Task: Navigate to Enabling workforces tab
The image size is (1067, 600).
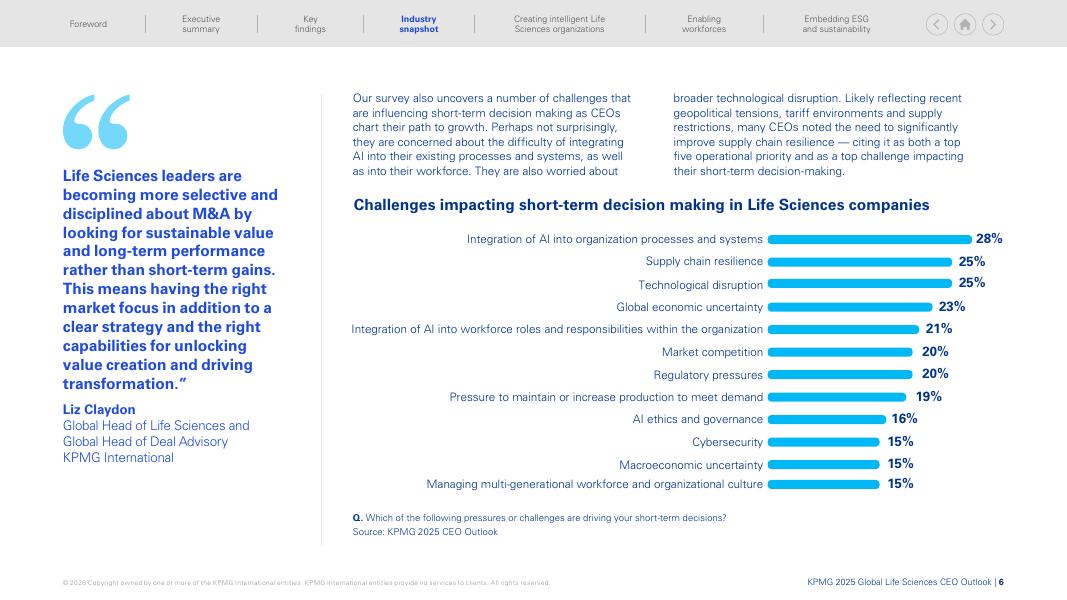Action: 704,24
